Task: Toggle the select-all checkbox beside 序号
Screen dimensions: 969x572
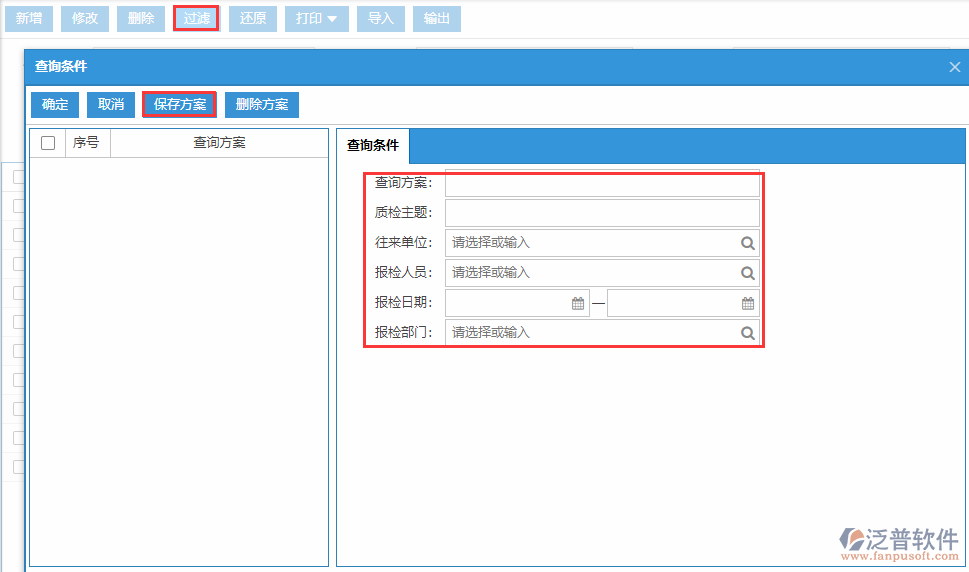Action: pyautogui.click(x=48, y=143)
